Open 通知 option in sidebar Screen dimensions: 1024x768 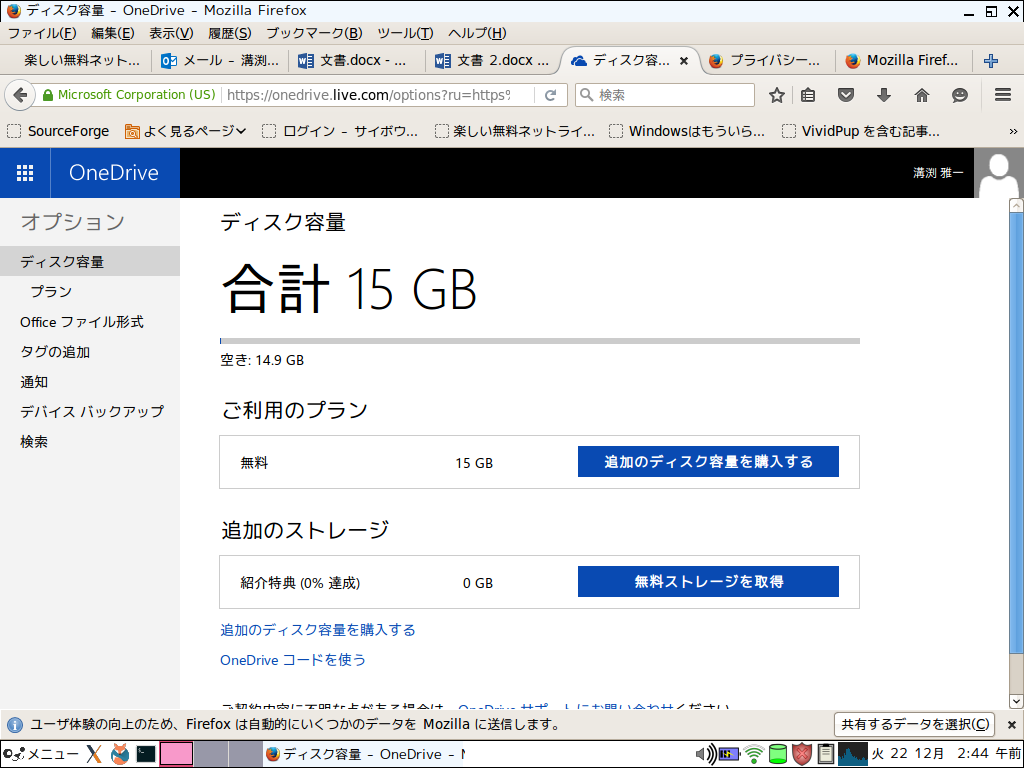coord(34,382)
